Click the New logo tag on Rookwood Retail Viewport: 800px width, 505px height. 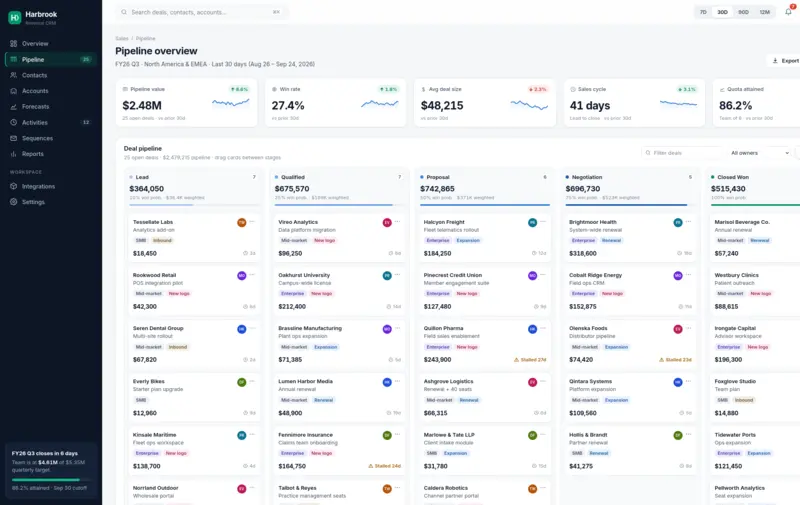tap(178, 293)
